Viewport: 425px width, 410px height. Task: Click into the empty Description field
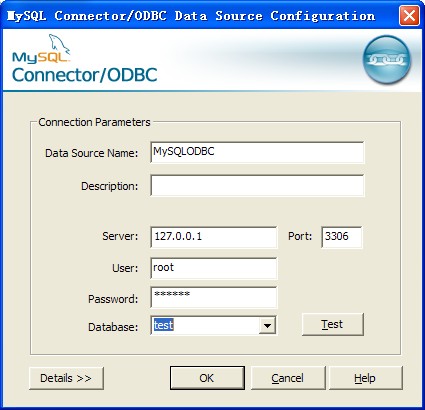tap(257, 185)
